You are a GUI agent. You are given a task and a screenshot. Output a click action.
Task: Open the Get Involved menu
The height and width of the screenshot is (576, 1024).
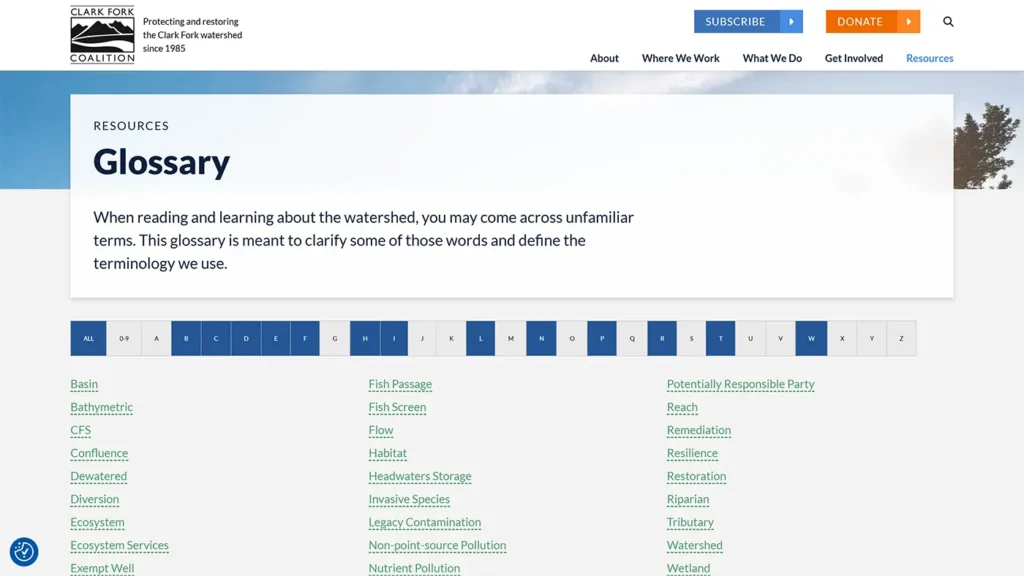[x=853, y=58]
